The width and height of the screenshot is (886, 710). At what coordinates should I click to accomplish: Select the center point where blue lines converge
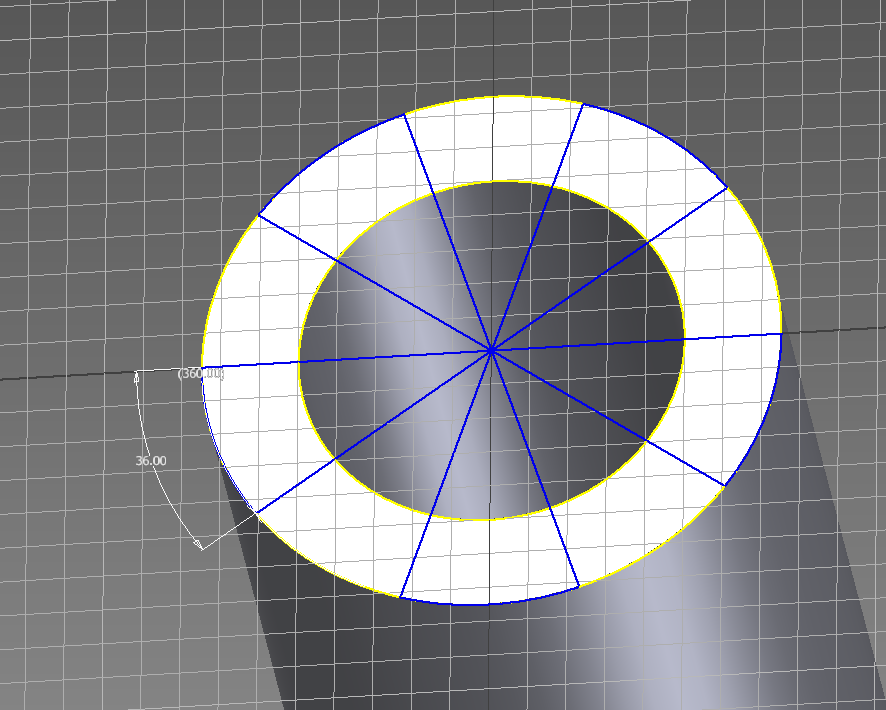492,350
